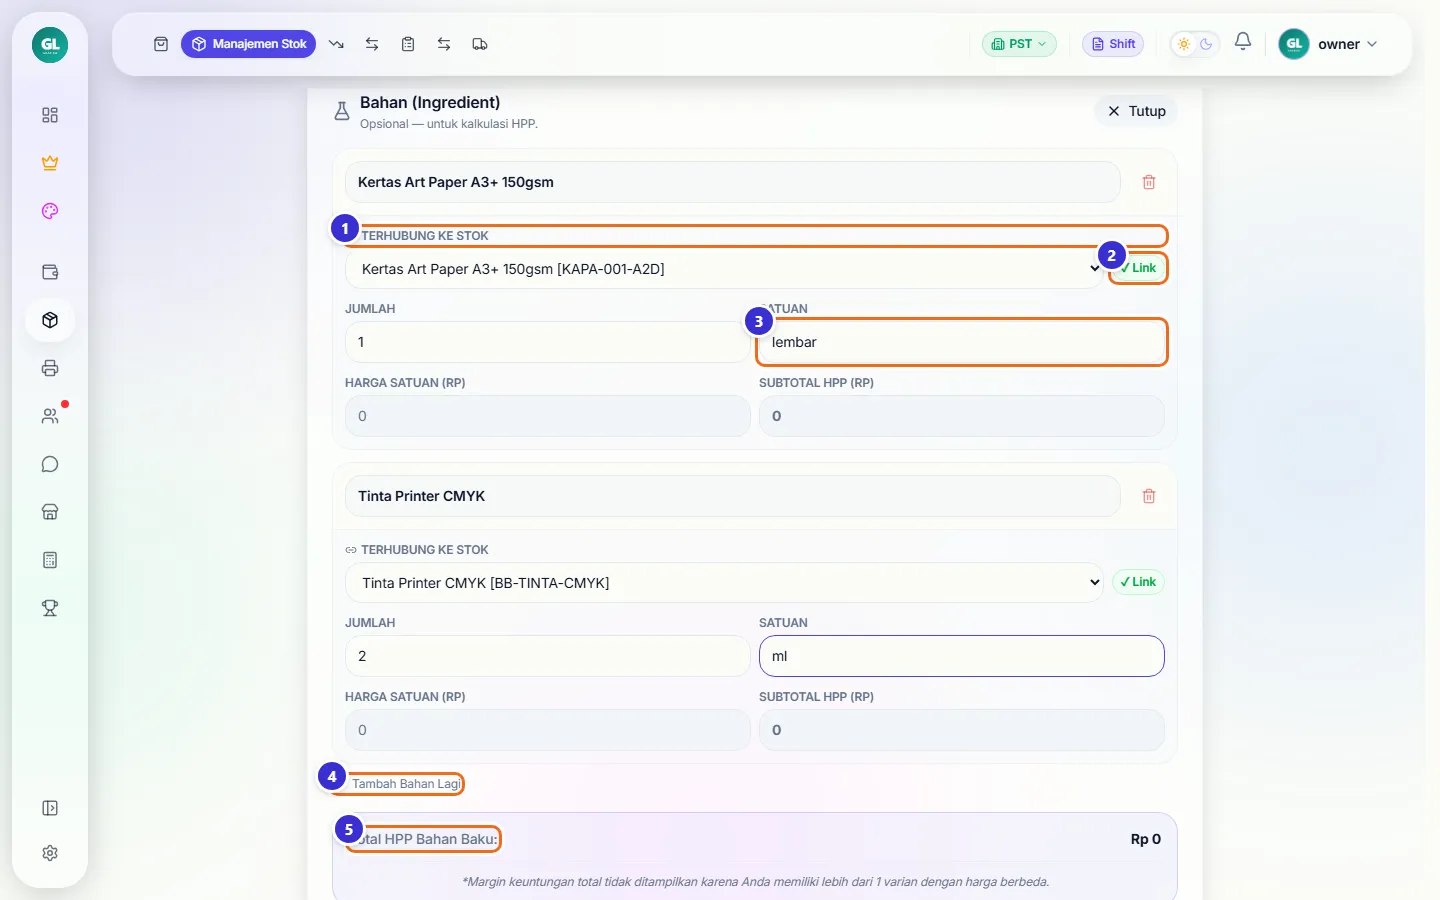This screenshot has height=900, width=1440.
Task: Open the crown icon in sidebar
Action: point(50,163)
